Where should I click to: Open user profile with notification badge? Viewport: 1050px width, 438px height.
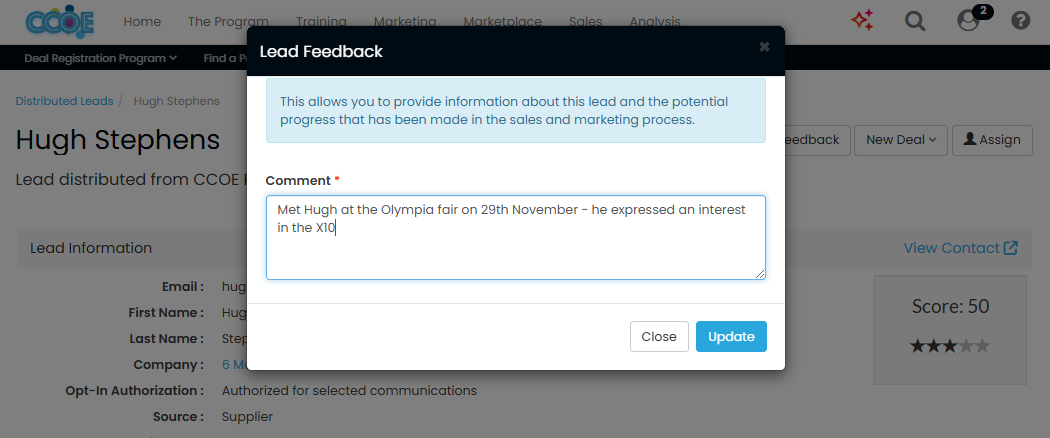point(968,20)
